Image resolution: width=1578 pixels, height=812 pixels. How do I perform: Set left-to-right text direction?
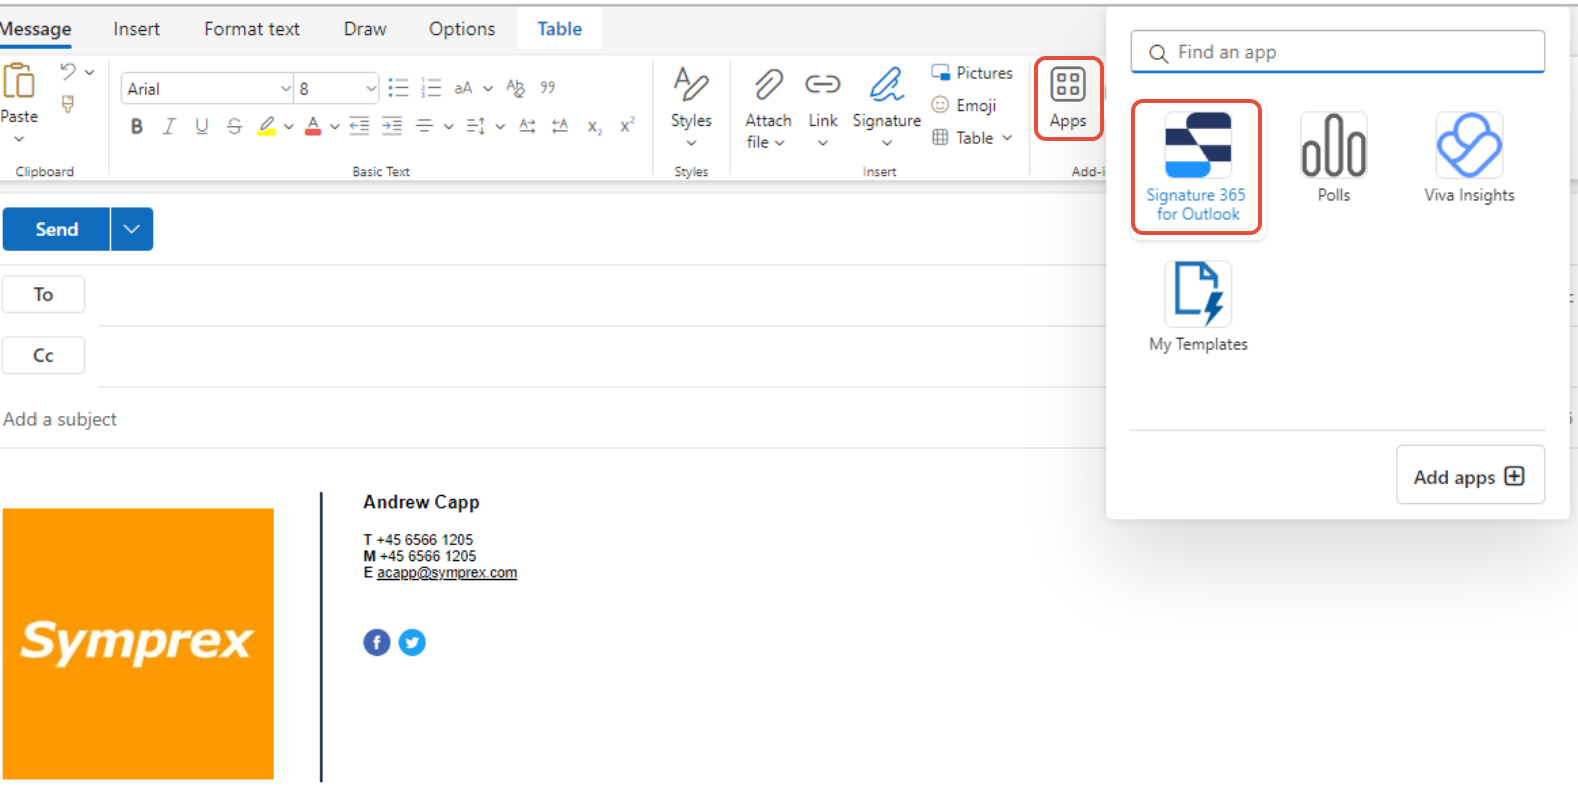pyautogui.click(x=527, y=126)
